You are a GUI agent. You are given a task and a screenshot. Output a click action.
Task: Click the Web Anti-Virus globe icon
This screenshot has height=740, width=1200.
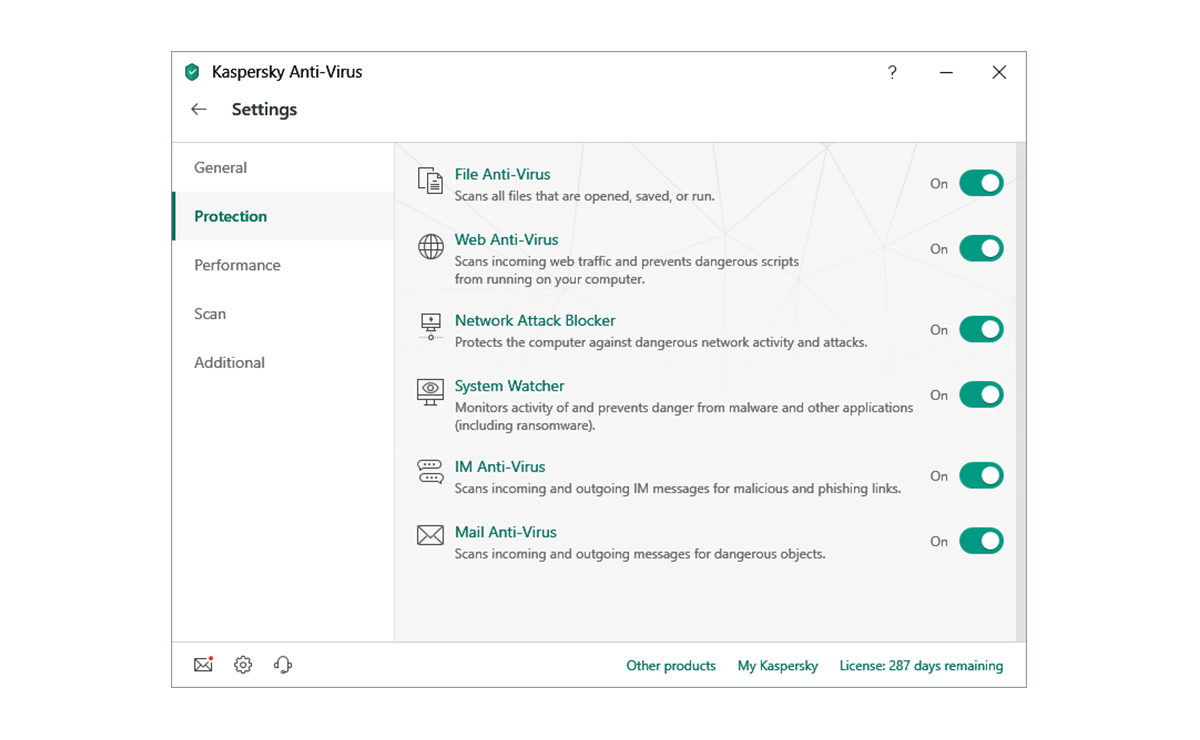(430, 247)
